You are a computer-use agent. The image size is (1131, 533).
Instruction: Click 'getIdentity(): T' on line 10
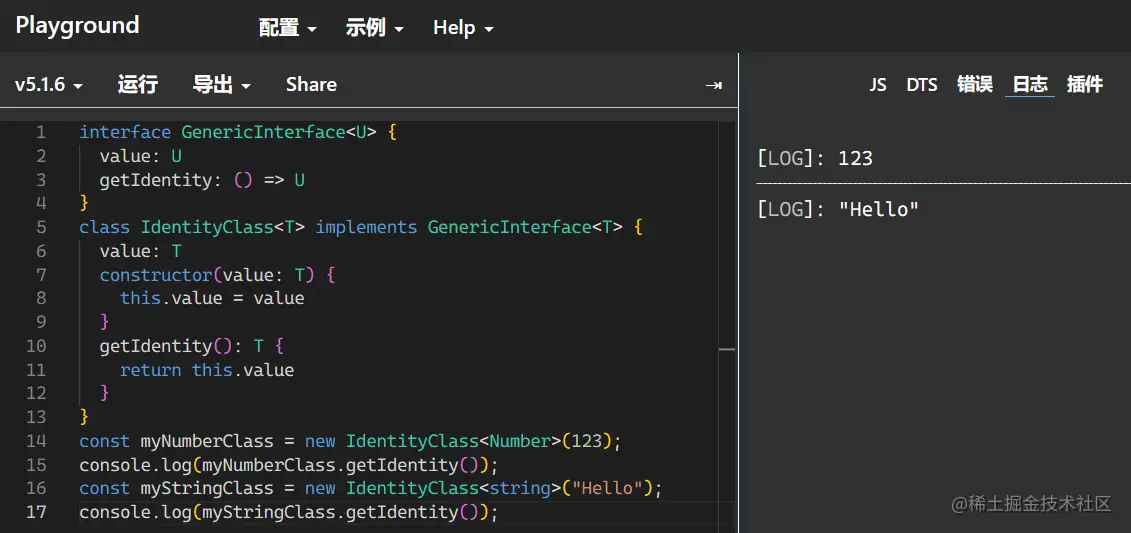(182, 346)
